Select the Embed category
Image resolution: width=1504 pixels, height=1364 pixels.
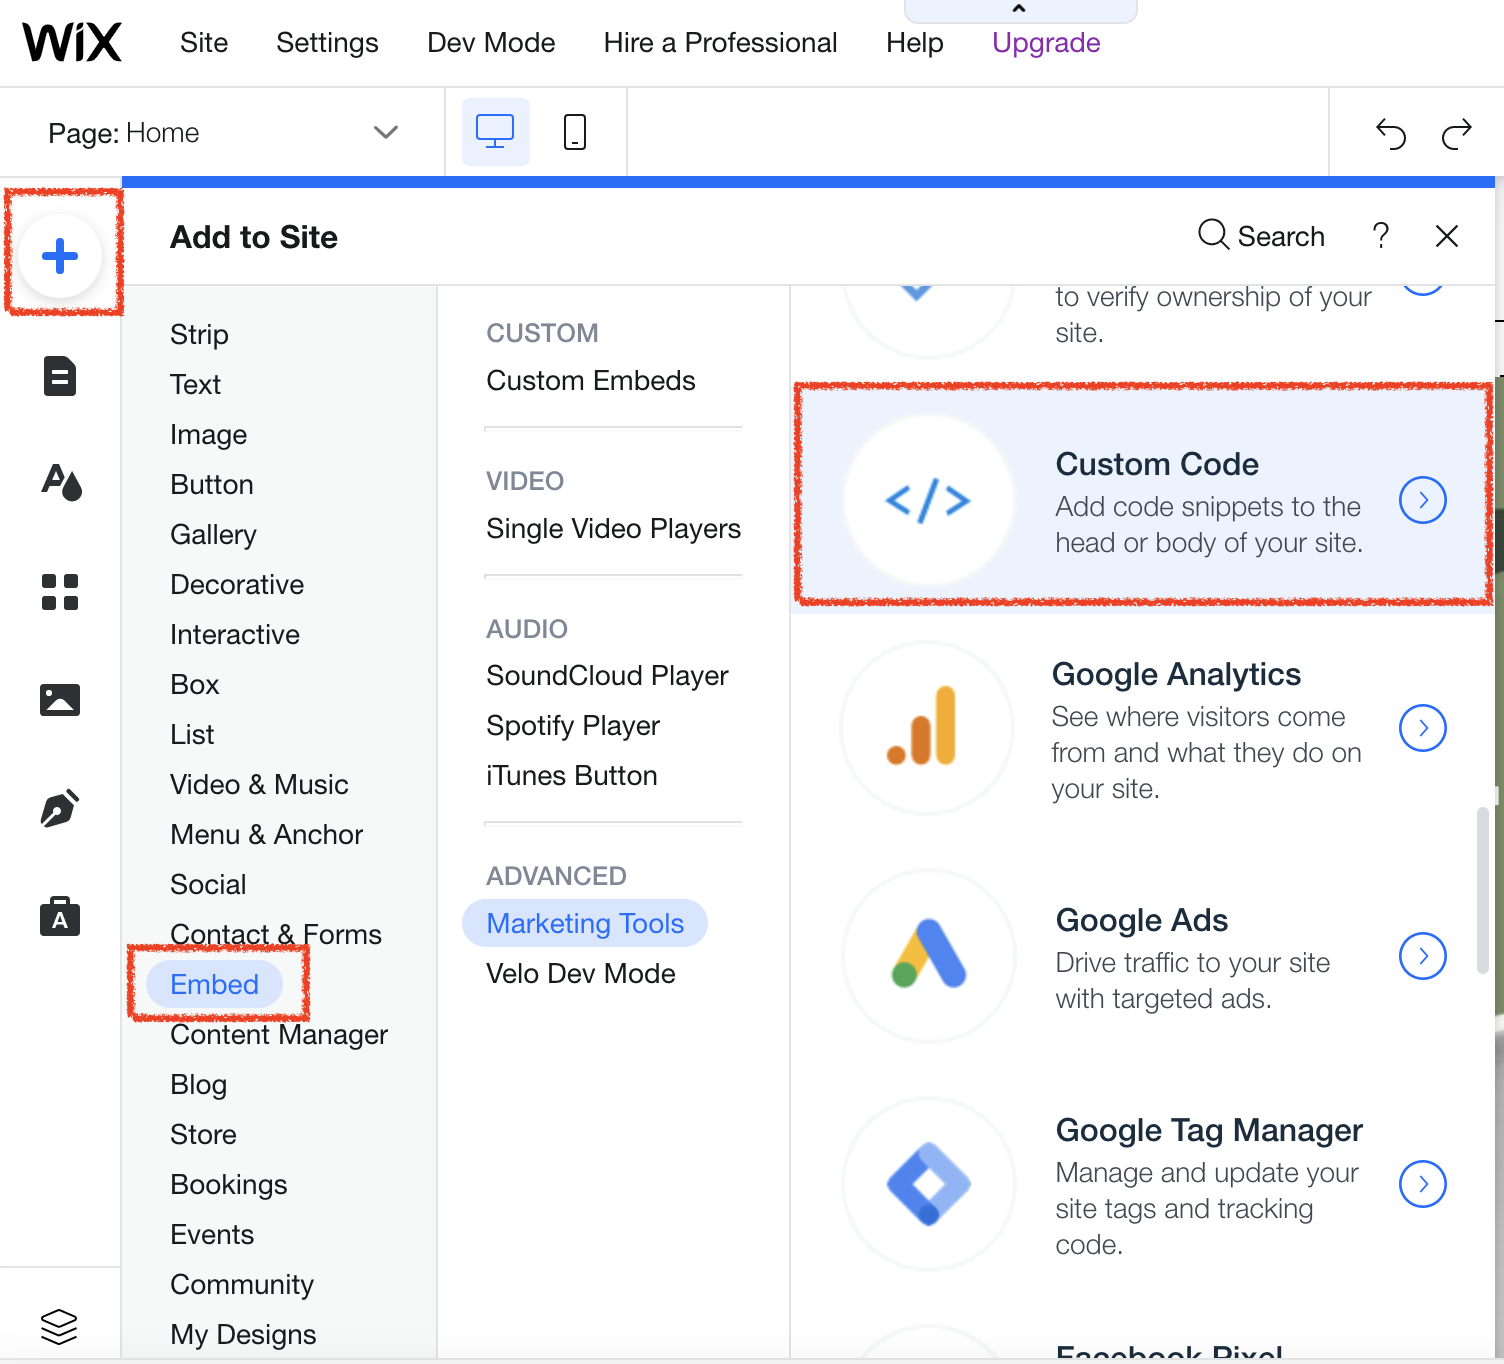click(214, 984)
